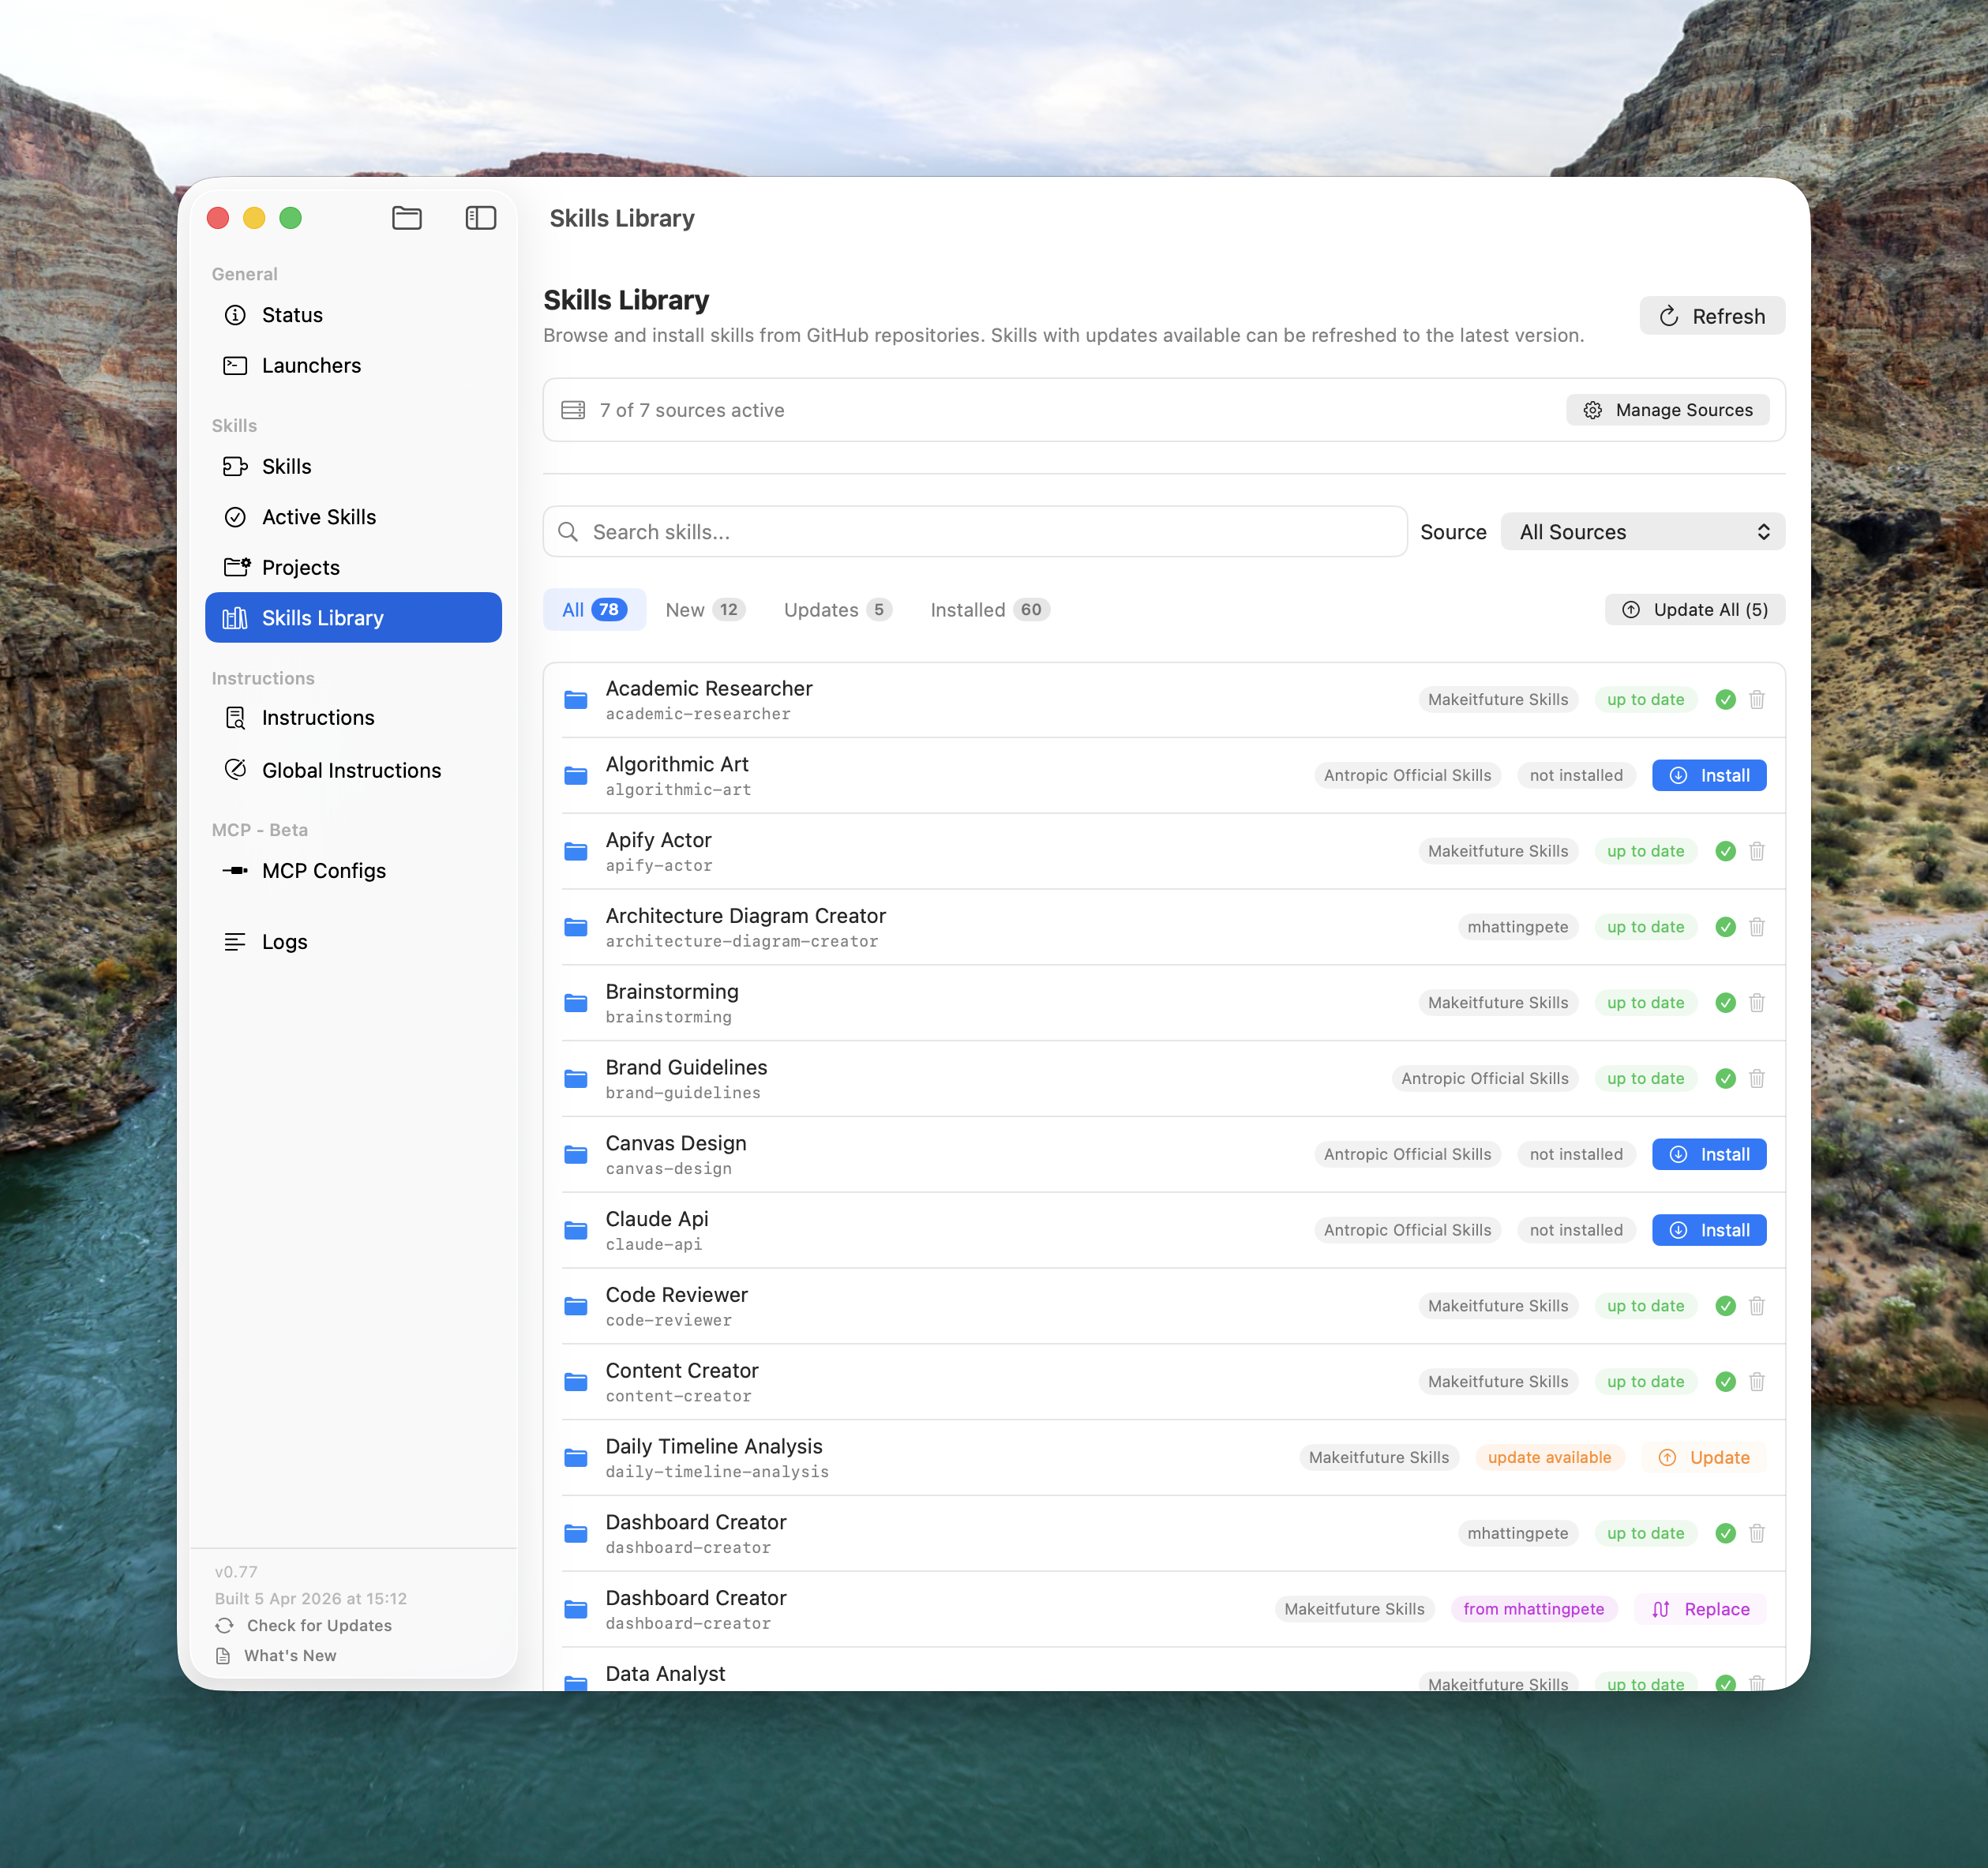
Task: View the Logs panel
Action: pos(283,941)
